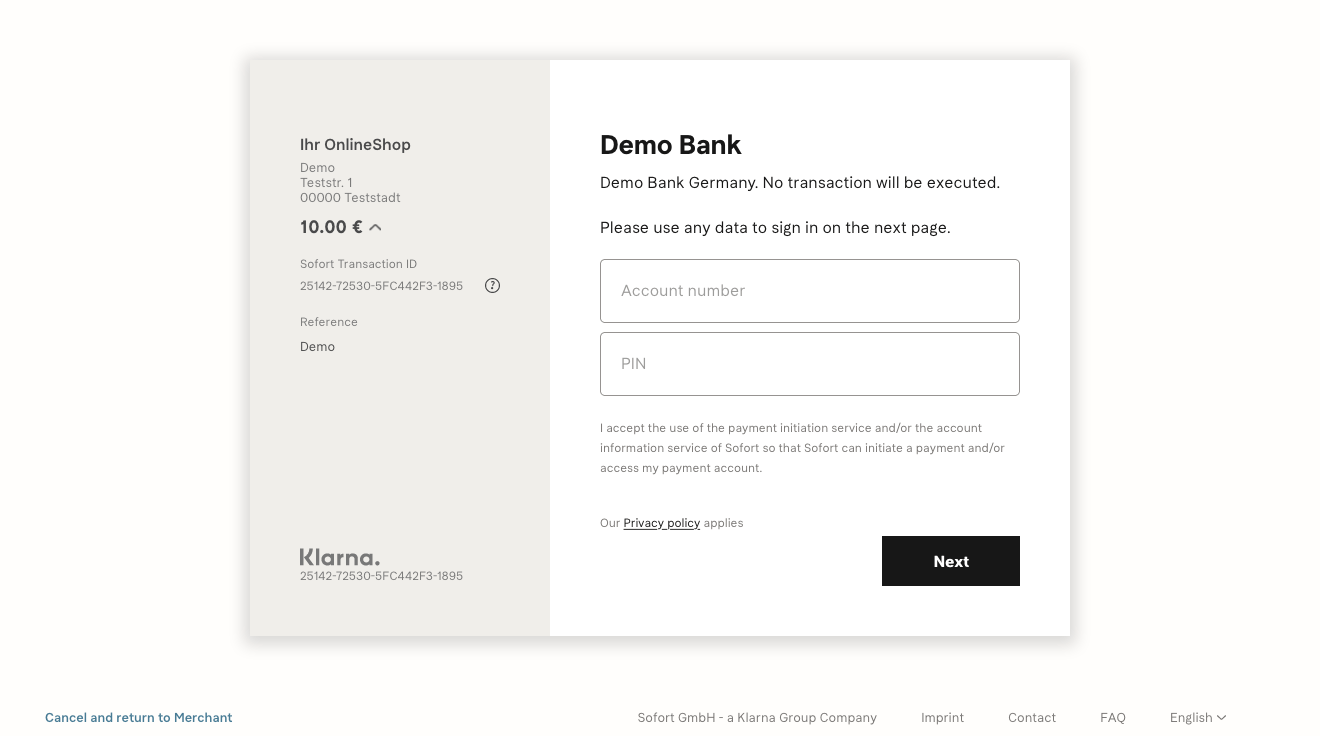
Task: Click the Sofort Transaction ID help icon
Action: tap(492, 286)
